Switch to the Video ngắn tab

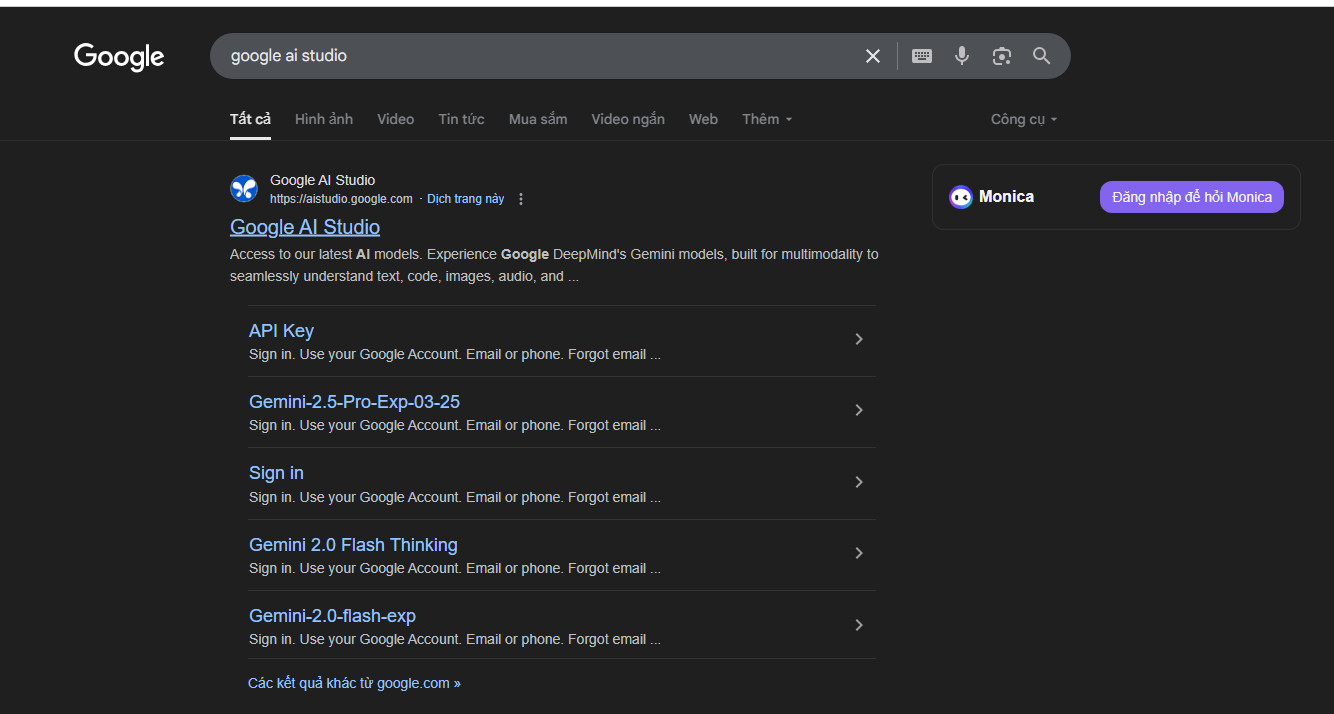click(x=628, y=119)
